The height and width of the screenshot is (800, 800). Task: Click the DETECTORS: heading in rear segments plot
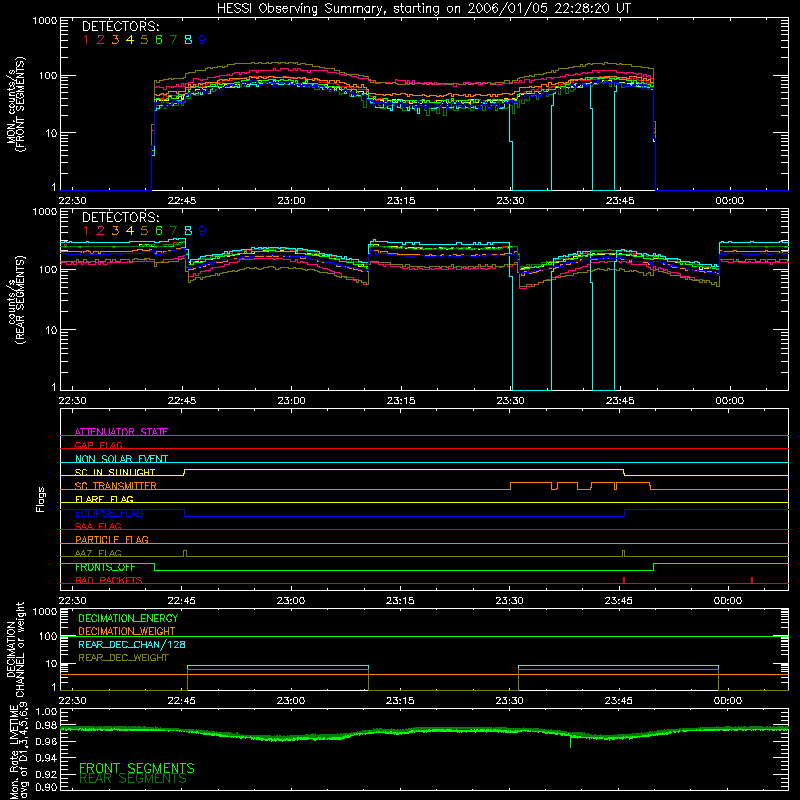pyautogui.click(x=121, y=218)
